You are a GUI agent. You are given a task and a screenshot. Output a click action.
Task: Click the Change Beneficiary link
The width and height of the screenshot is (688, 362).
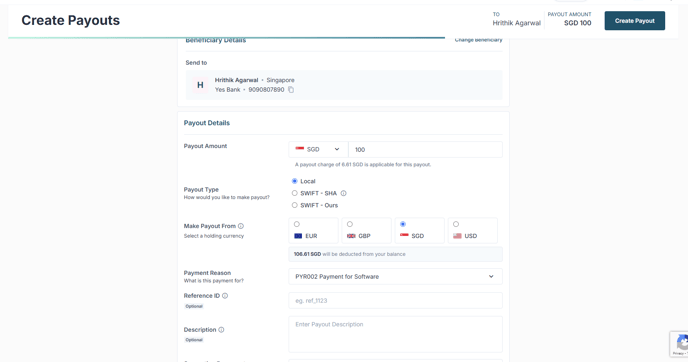tap(478, 40)
